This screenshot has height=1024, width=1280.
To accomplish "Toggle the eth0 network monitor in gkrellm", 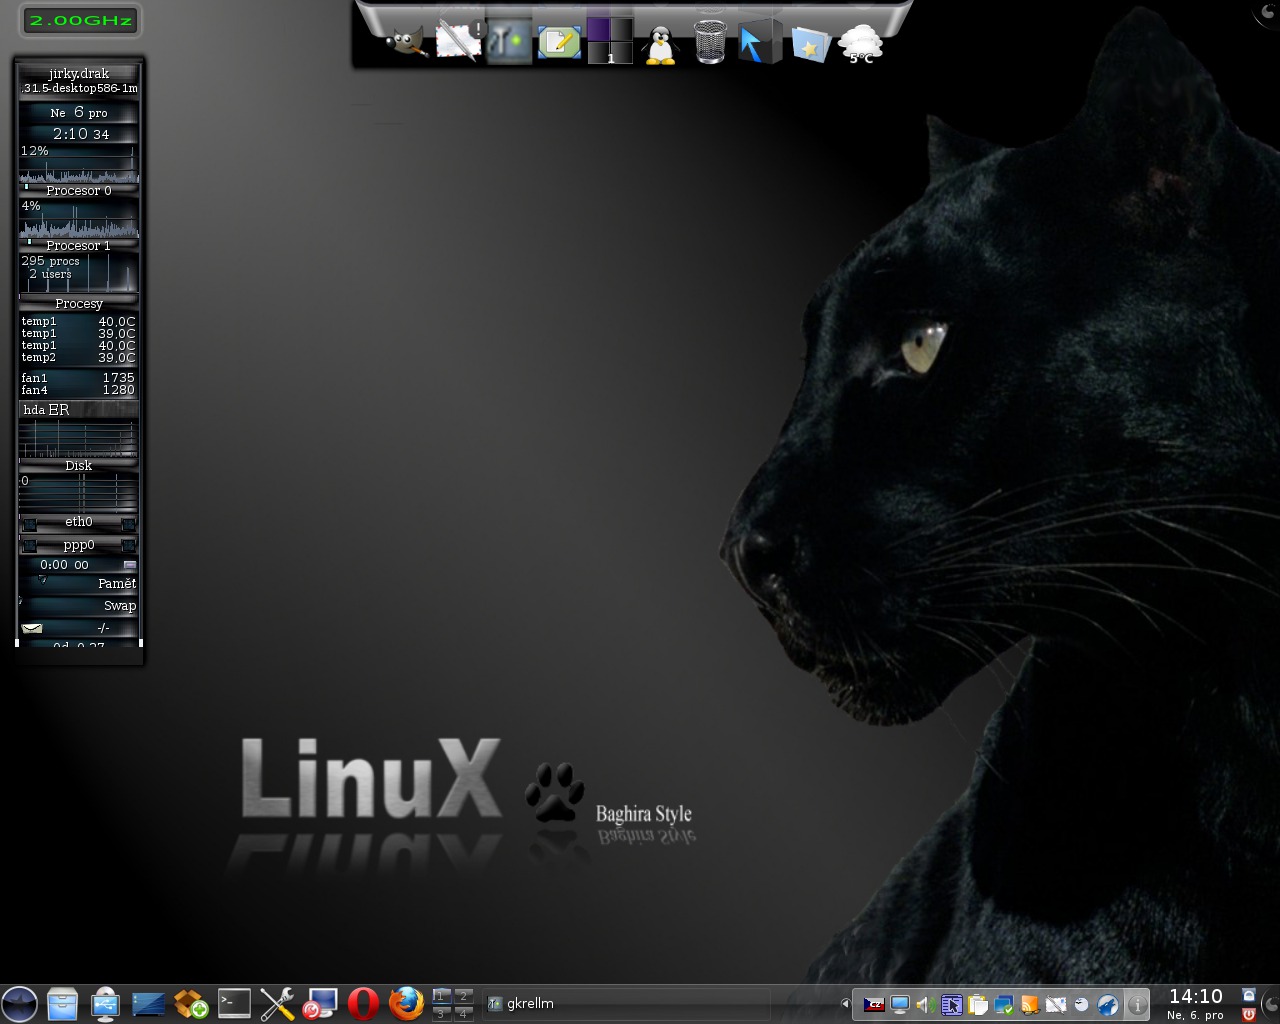I will tap(78, 522).
